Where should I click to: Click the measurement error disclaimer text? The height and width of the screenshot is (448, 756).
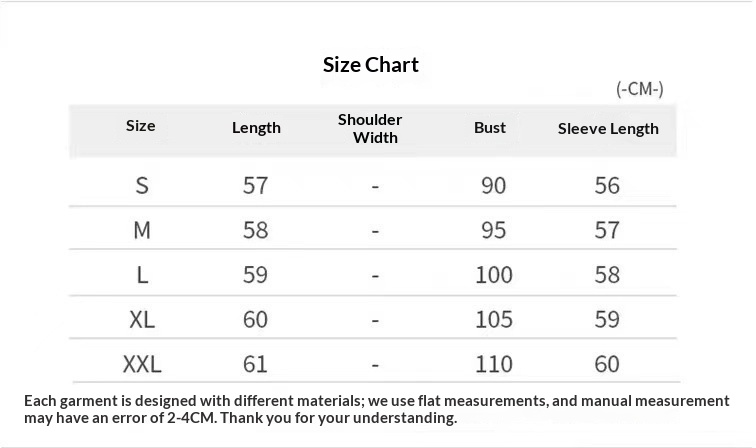click(x=376, y=409)
